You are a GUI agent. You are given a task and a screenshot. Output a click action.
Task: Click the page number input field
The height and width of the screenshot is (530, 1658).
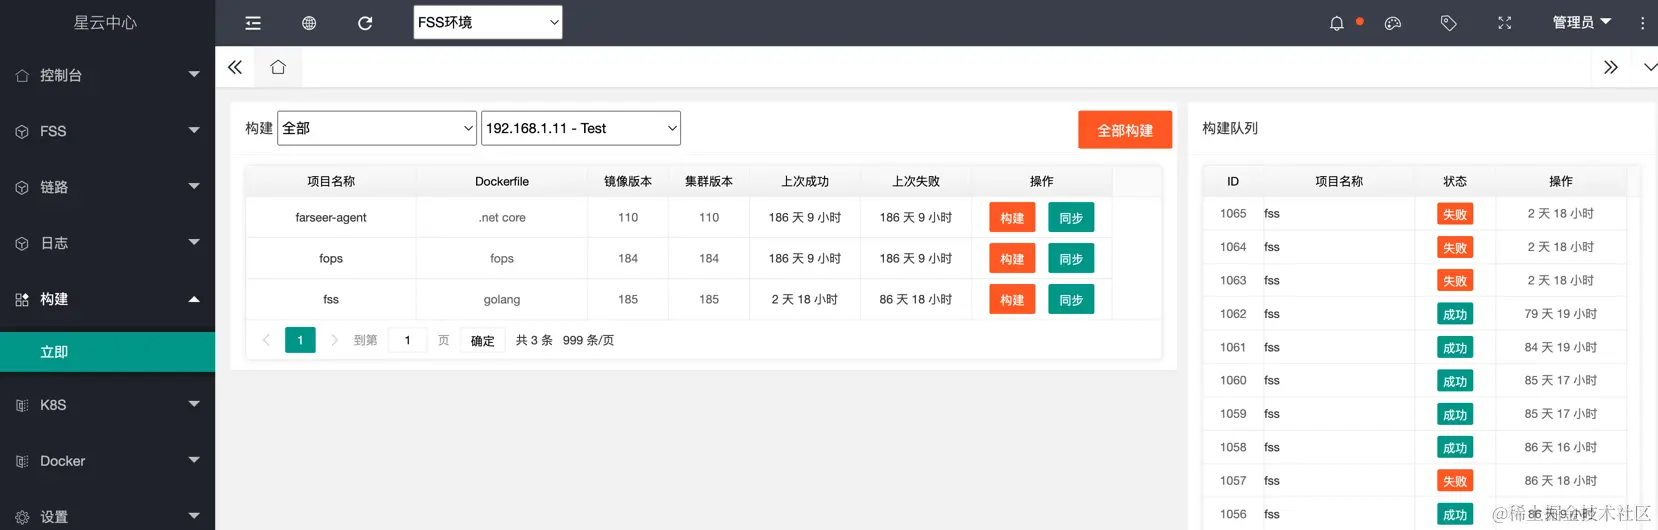(407, 340)
